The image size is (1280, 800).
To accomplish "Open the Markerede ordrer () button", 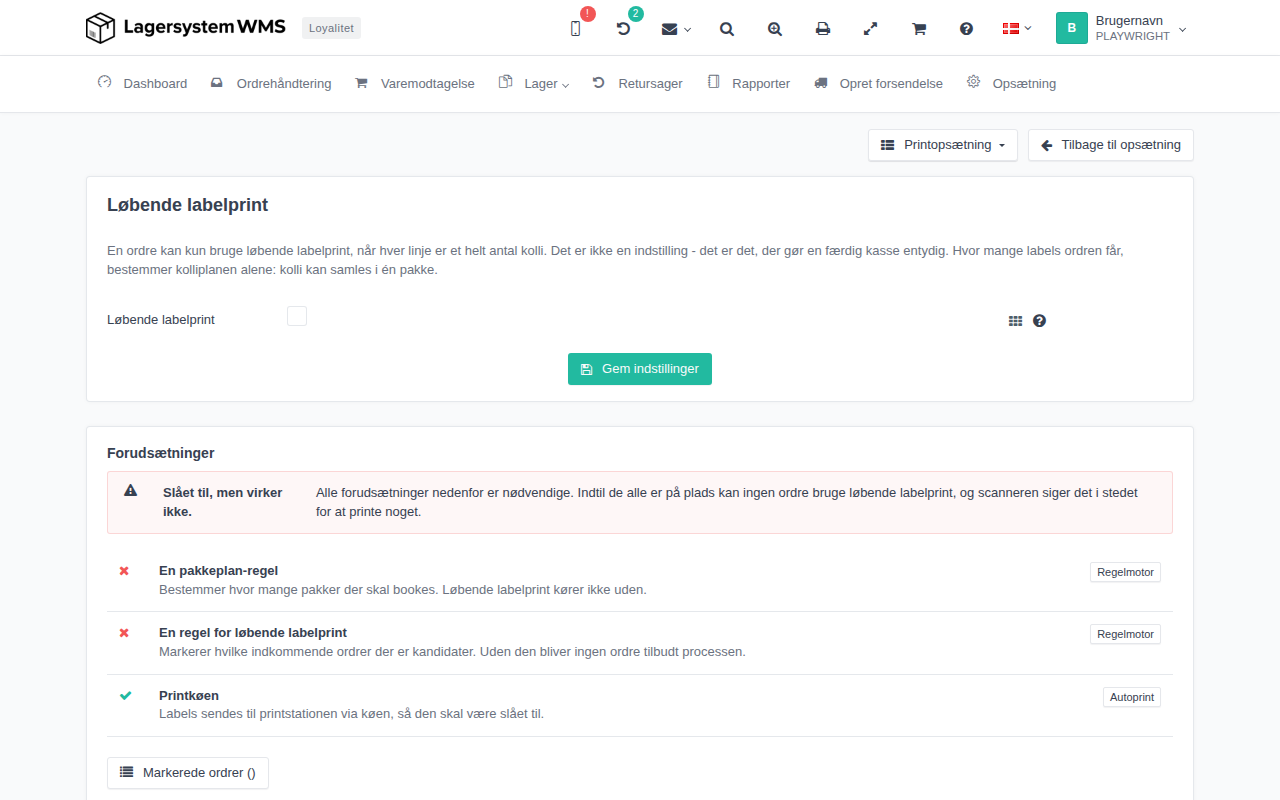I will point(188,773).
